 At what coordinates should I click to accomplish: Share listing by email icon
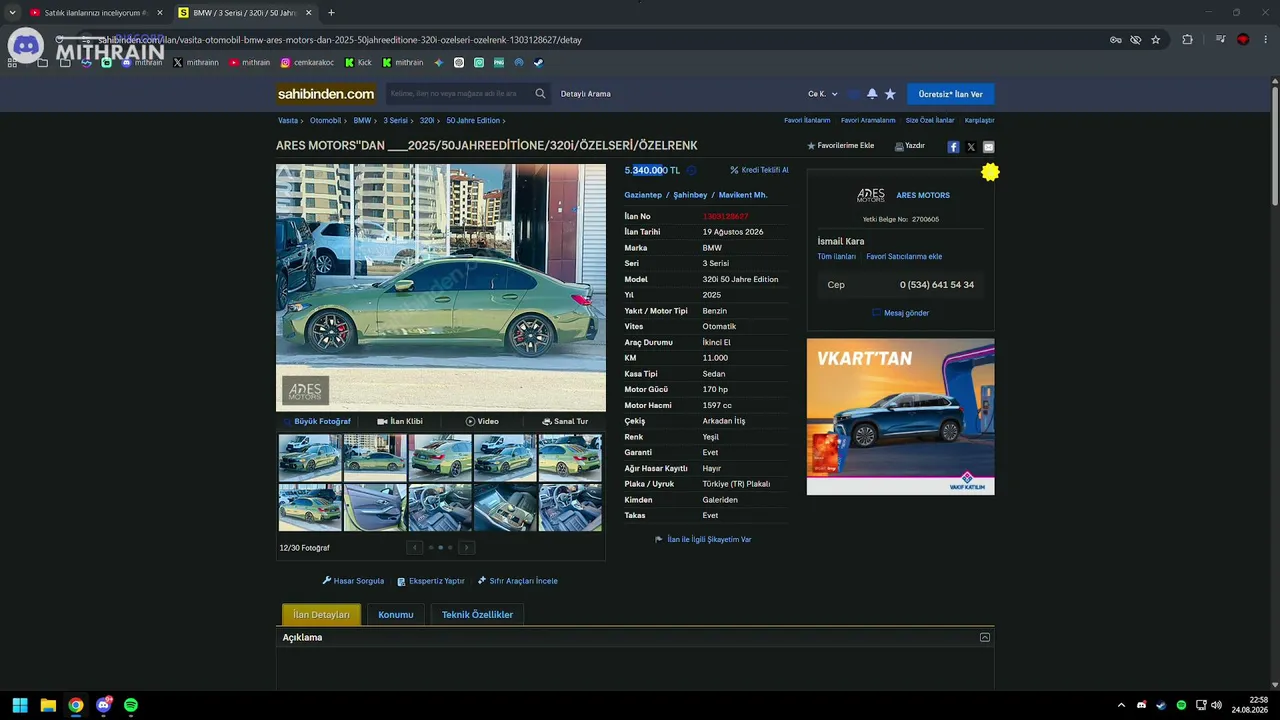pyautogui.click(x=989, y=147)
